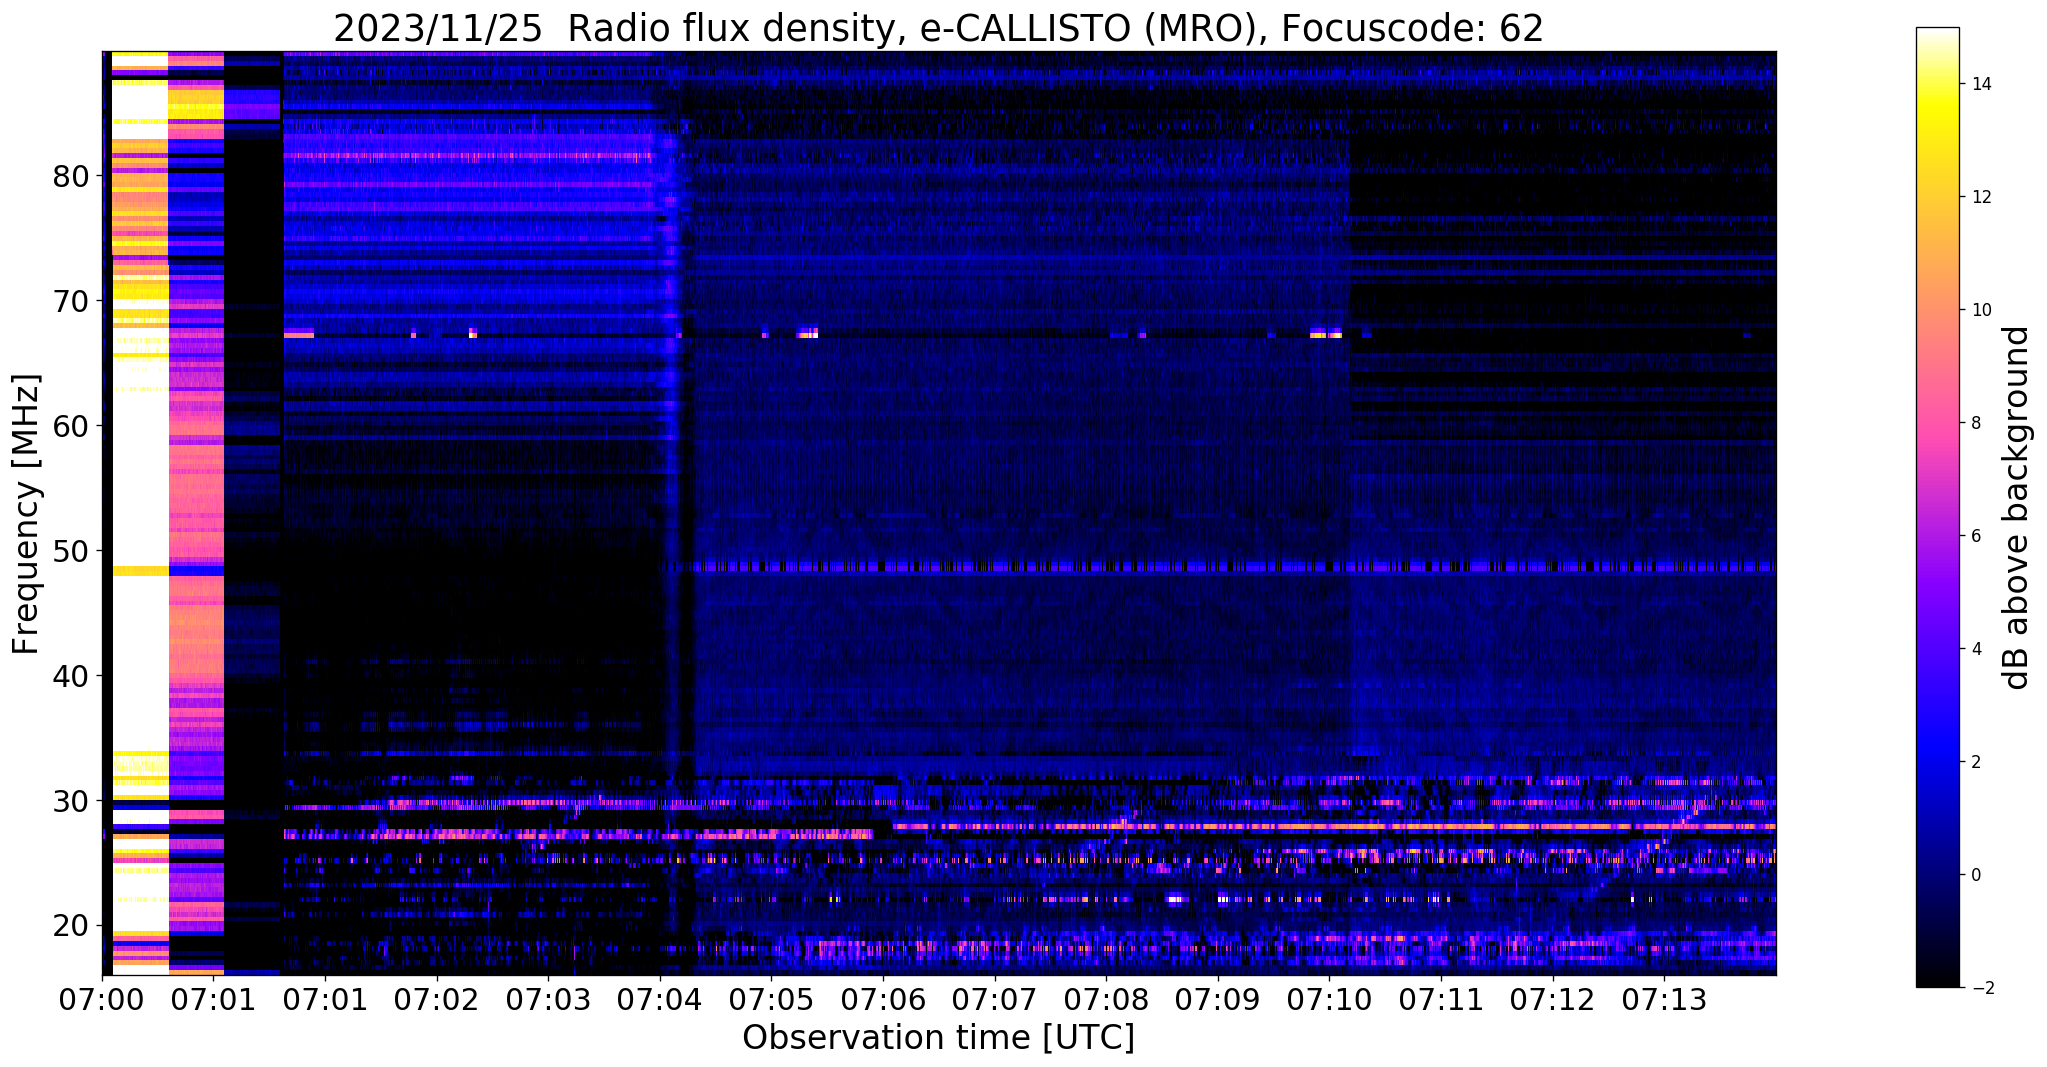Click the 20 MHz frequency tick label
The height and width of the screenshot is (1067, 2047).
[71, 926]
